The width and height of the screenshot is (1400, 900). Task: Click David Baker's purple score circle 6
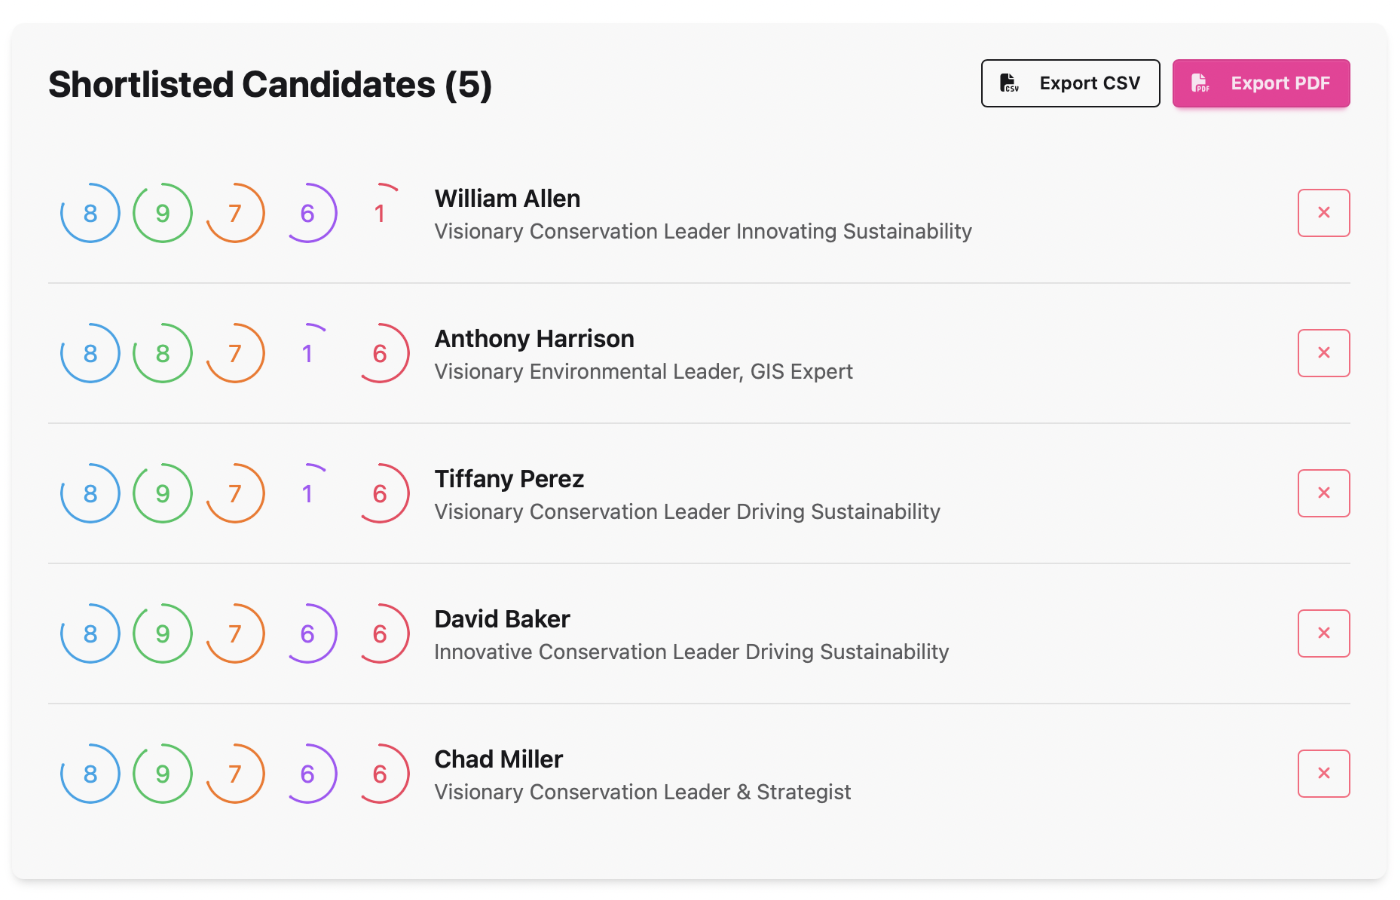[307, 633]
